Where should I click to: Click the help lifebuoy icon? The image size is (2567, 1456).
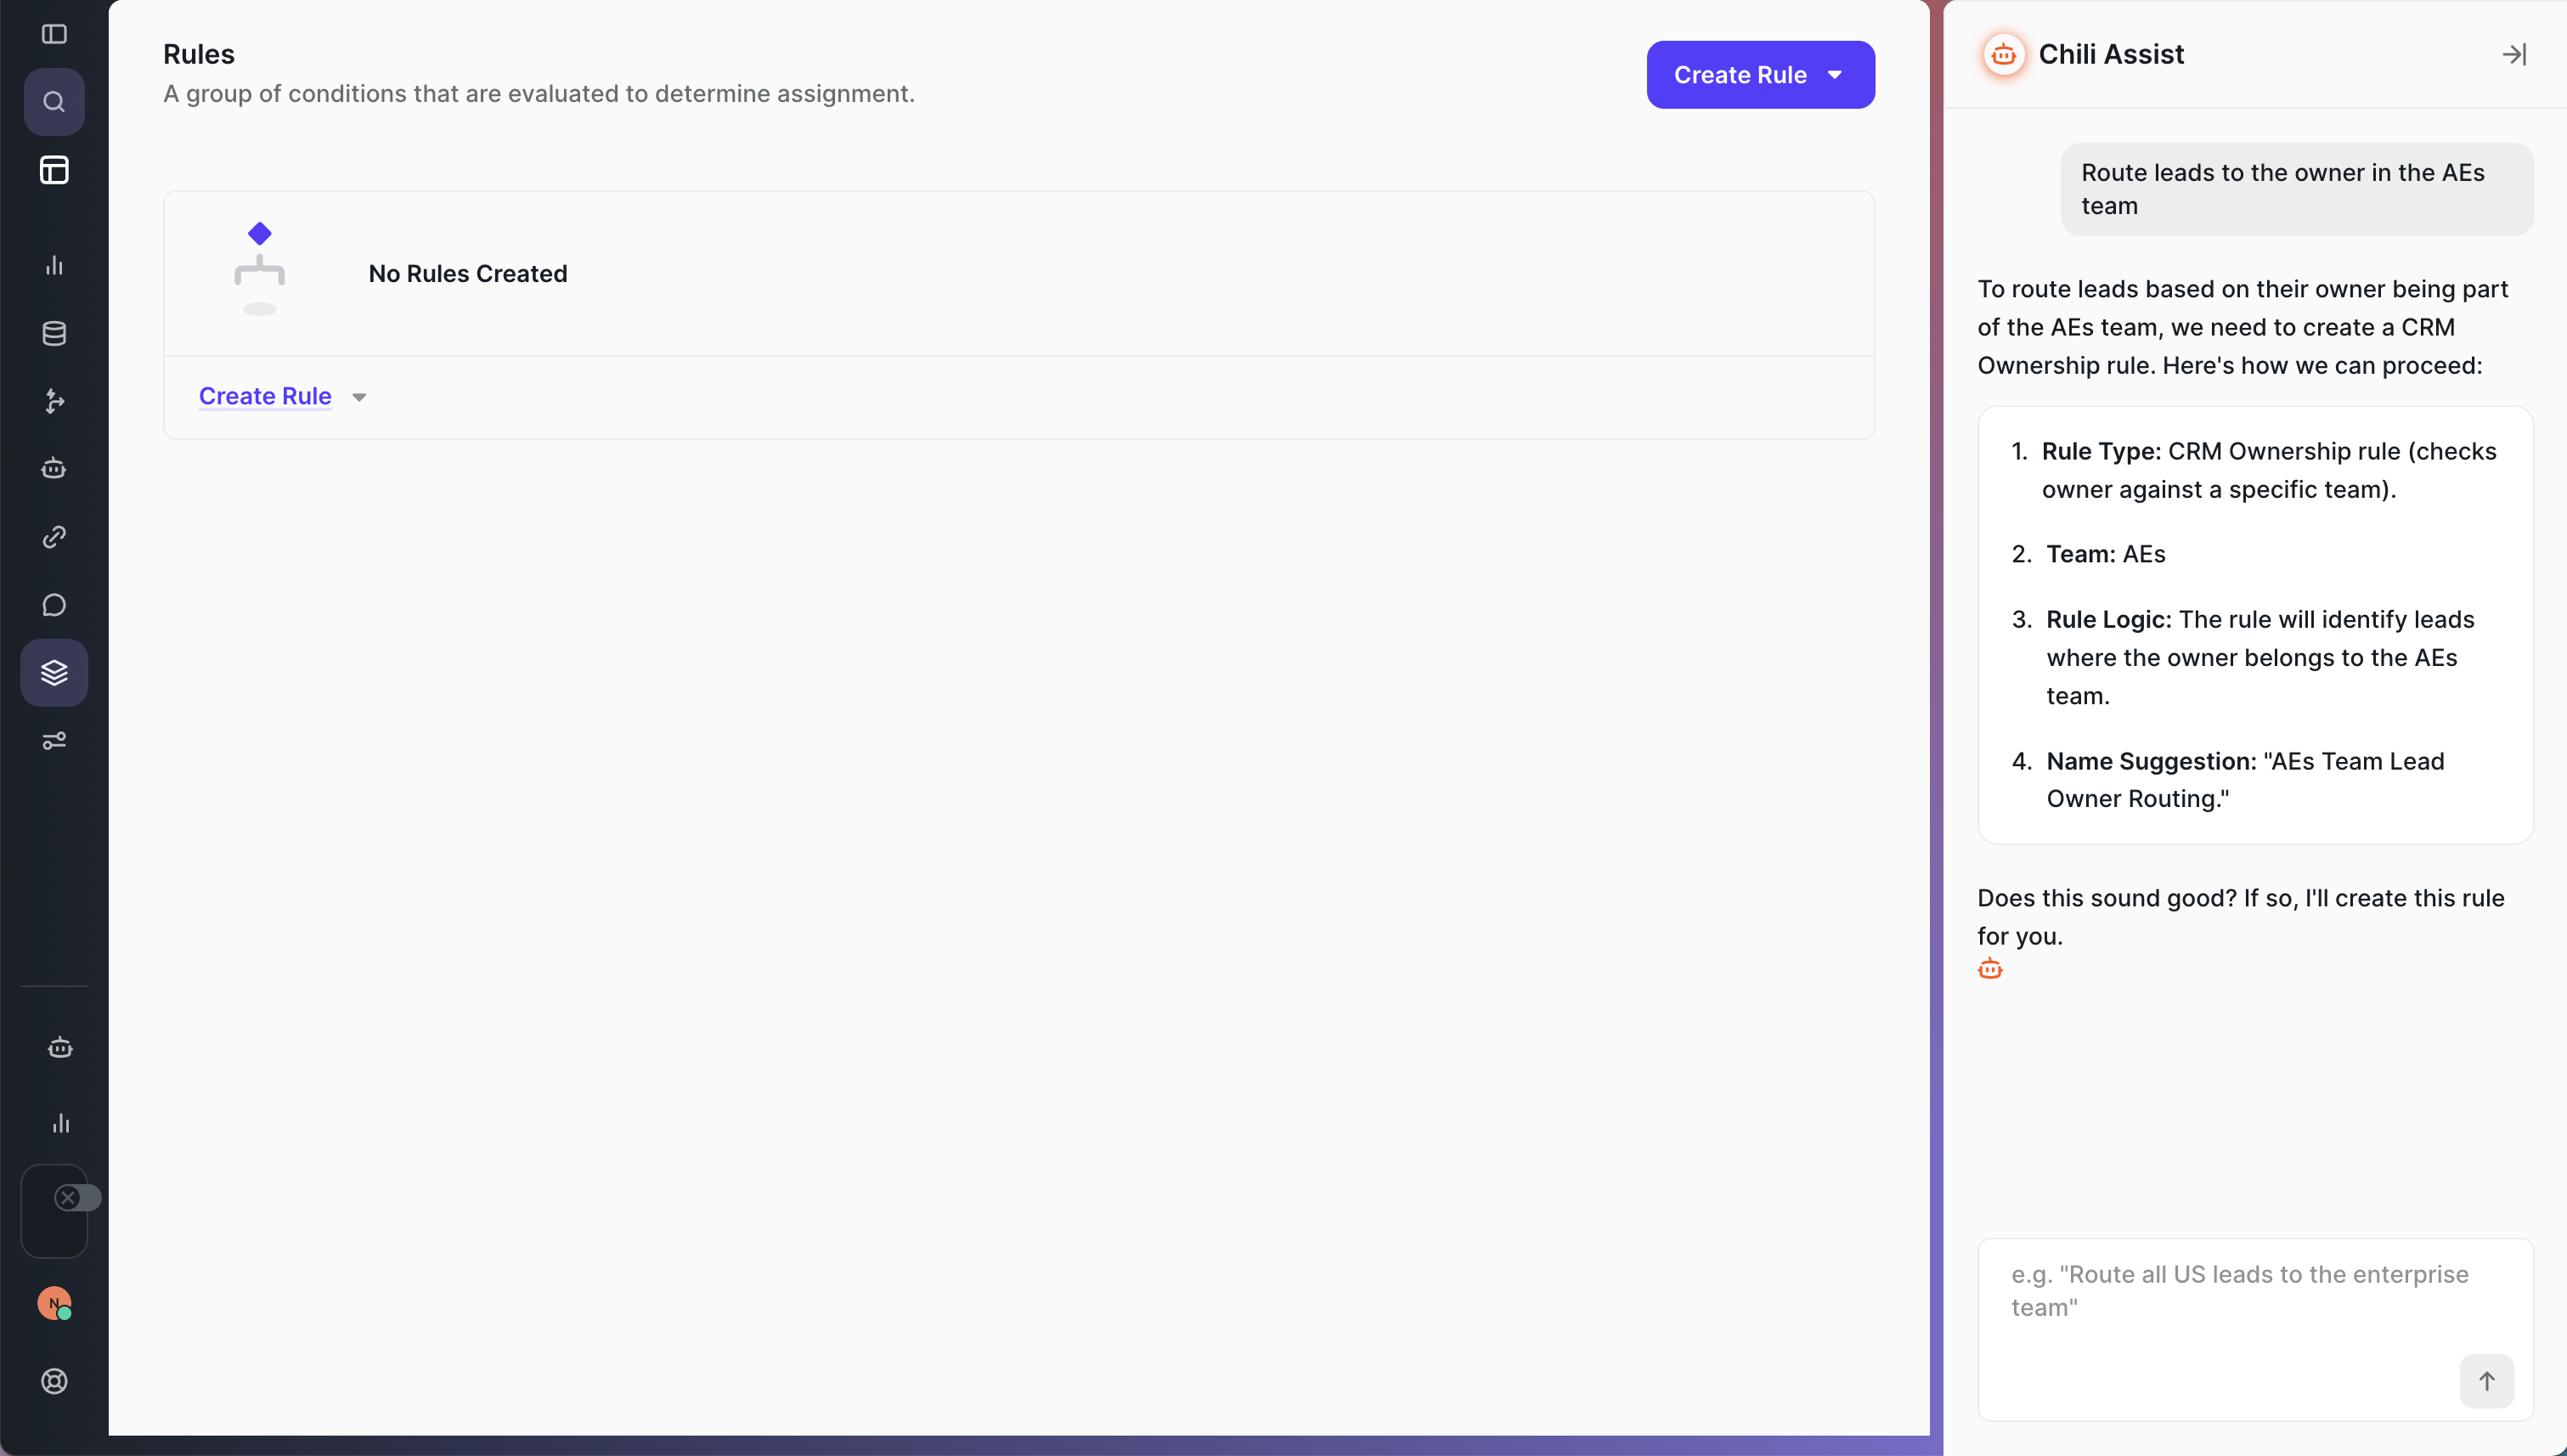(54, 1381)
